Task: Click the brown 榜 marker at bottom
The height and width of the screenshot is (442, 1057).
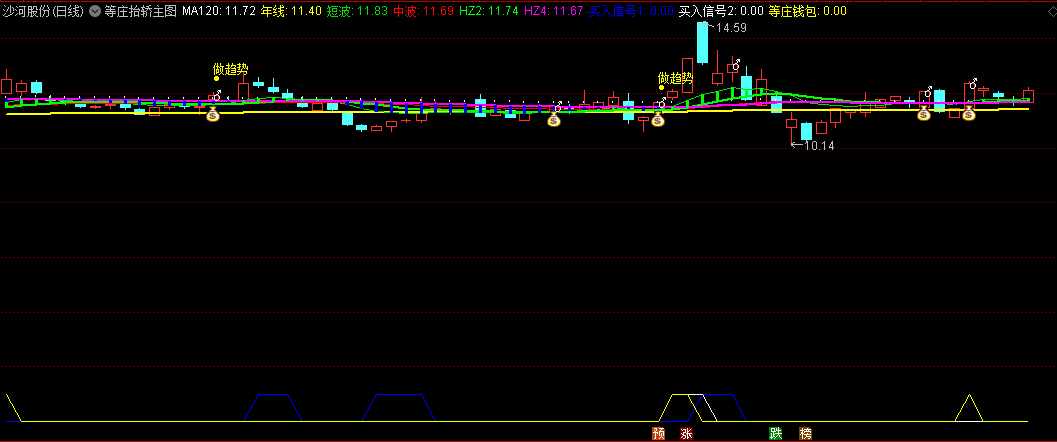Action: pos(805,434)
